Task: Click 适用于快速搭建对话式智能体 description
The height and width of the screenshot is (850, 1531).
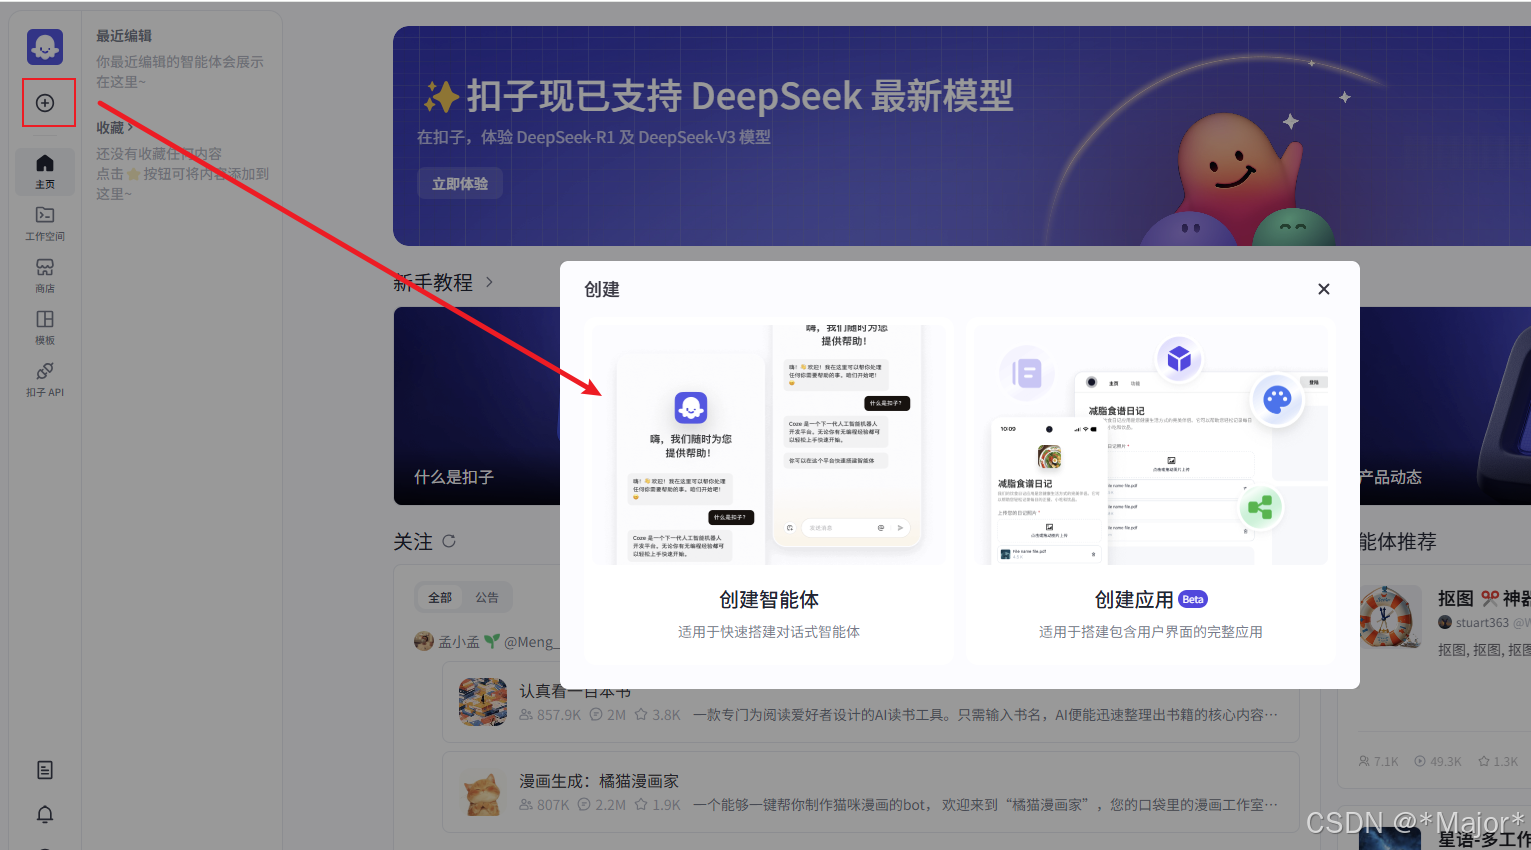Action: 769,632
